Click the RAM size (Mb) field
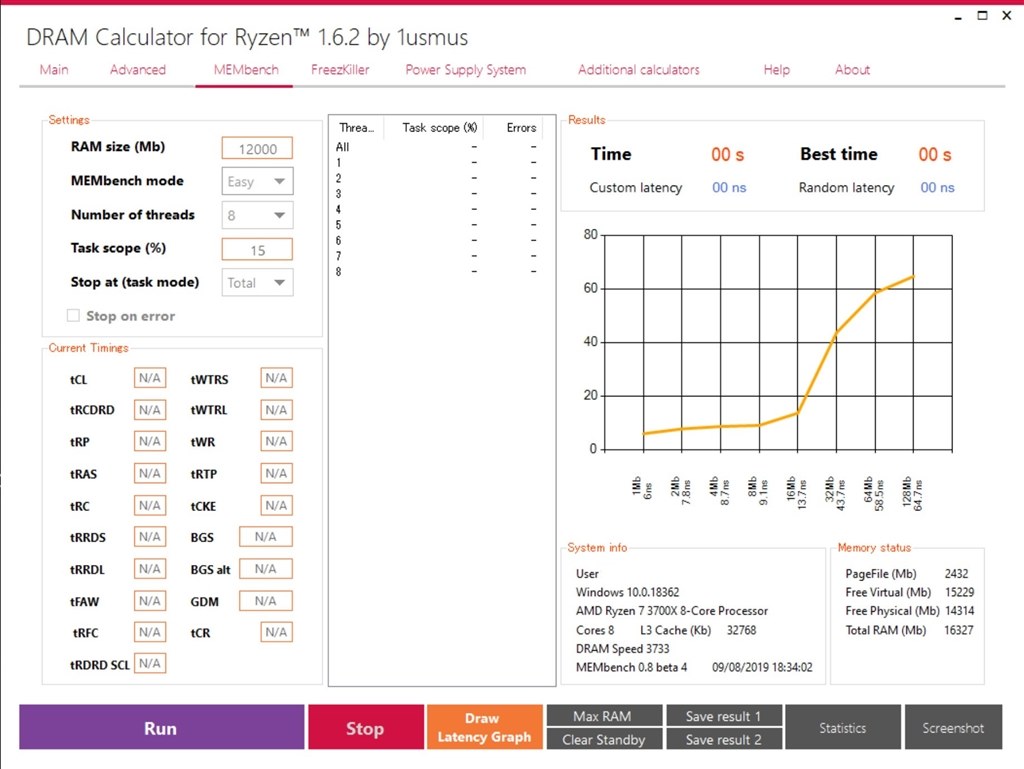 257,149
